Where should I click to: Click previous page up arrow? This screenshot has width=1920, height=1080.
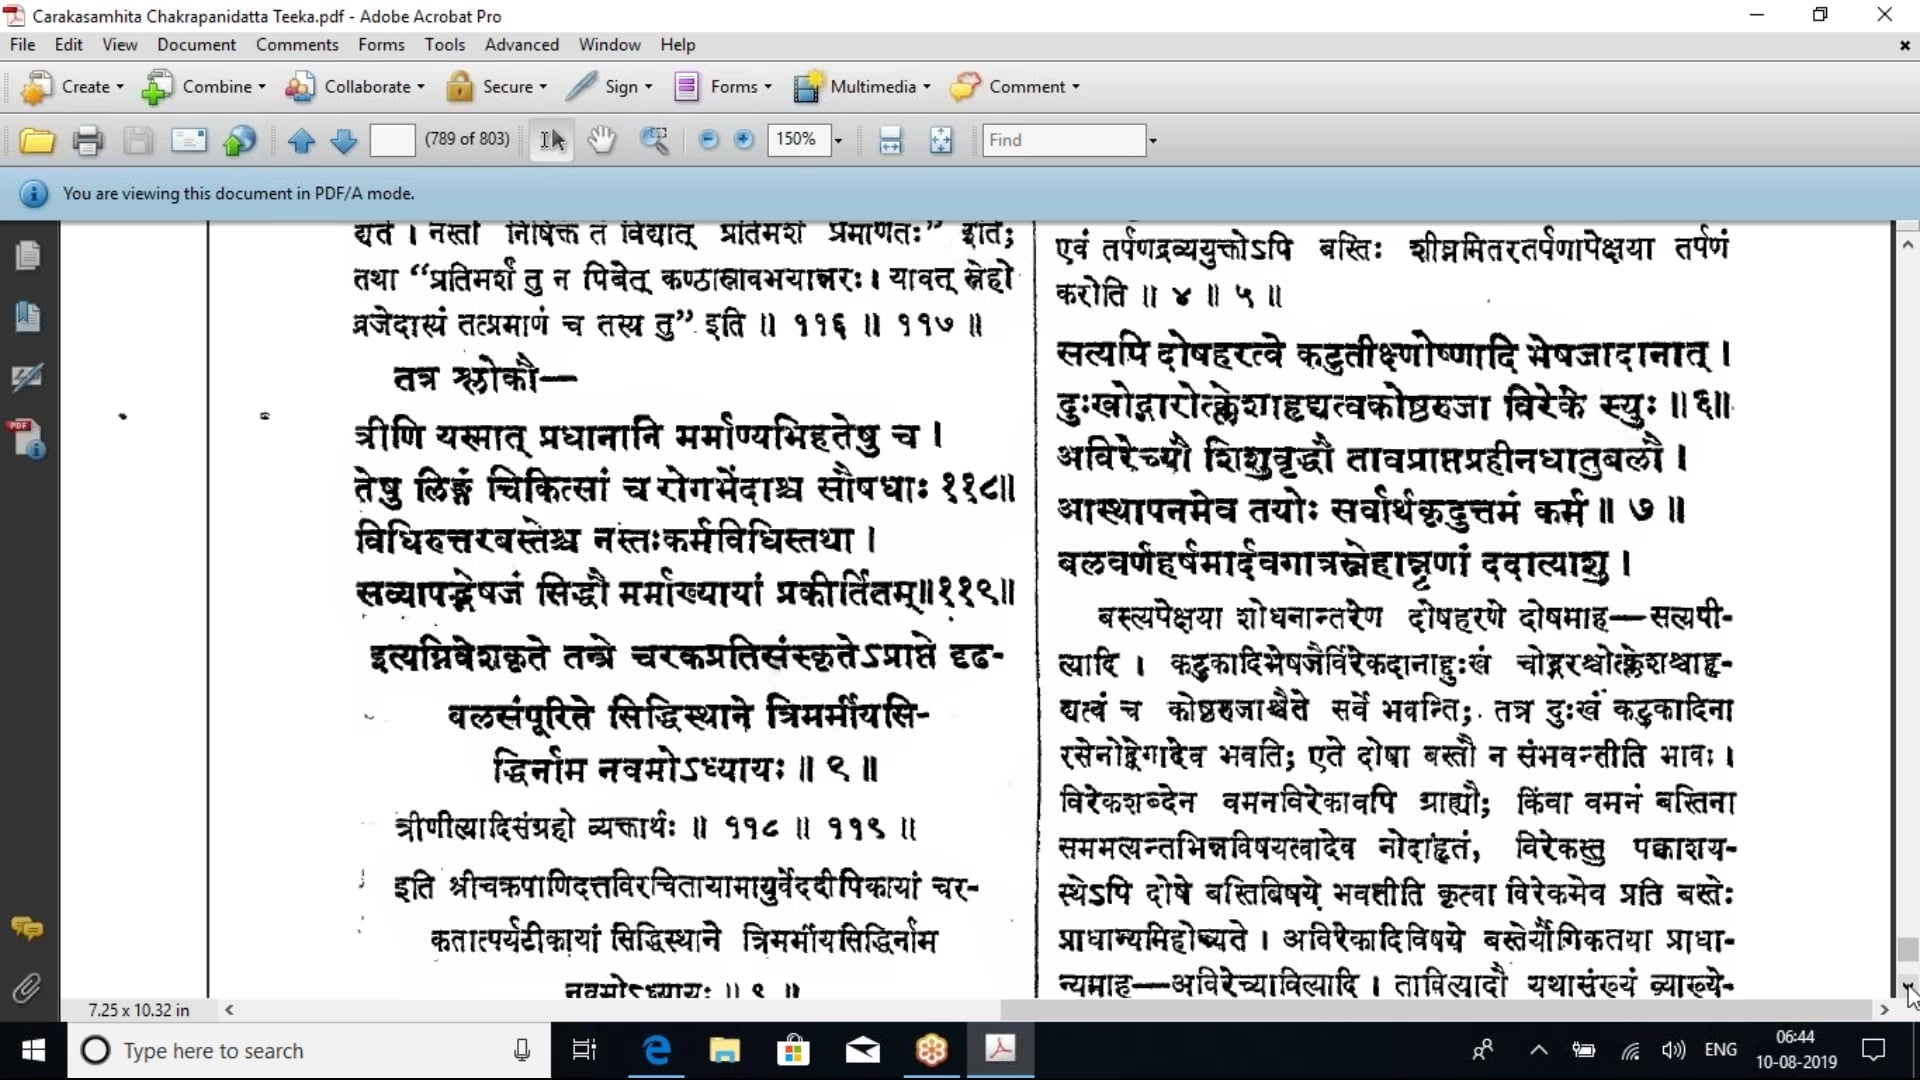[x=301, y=140]
